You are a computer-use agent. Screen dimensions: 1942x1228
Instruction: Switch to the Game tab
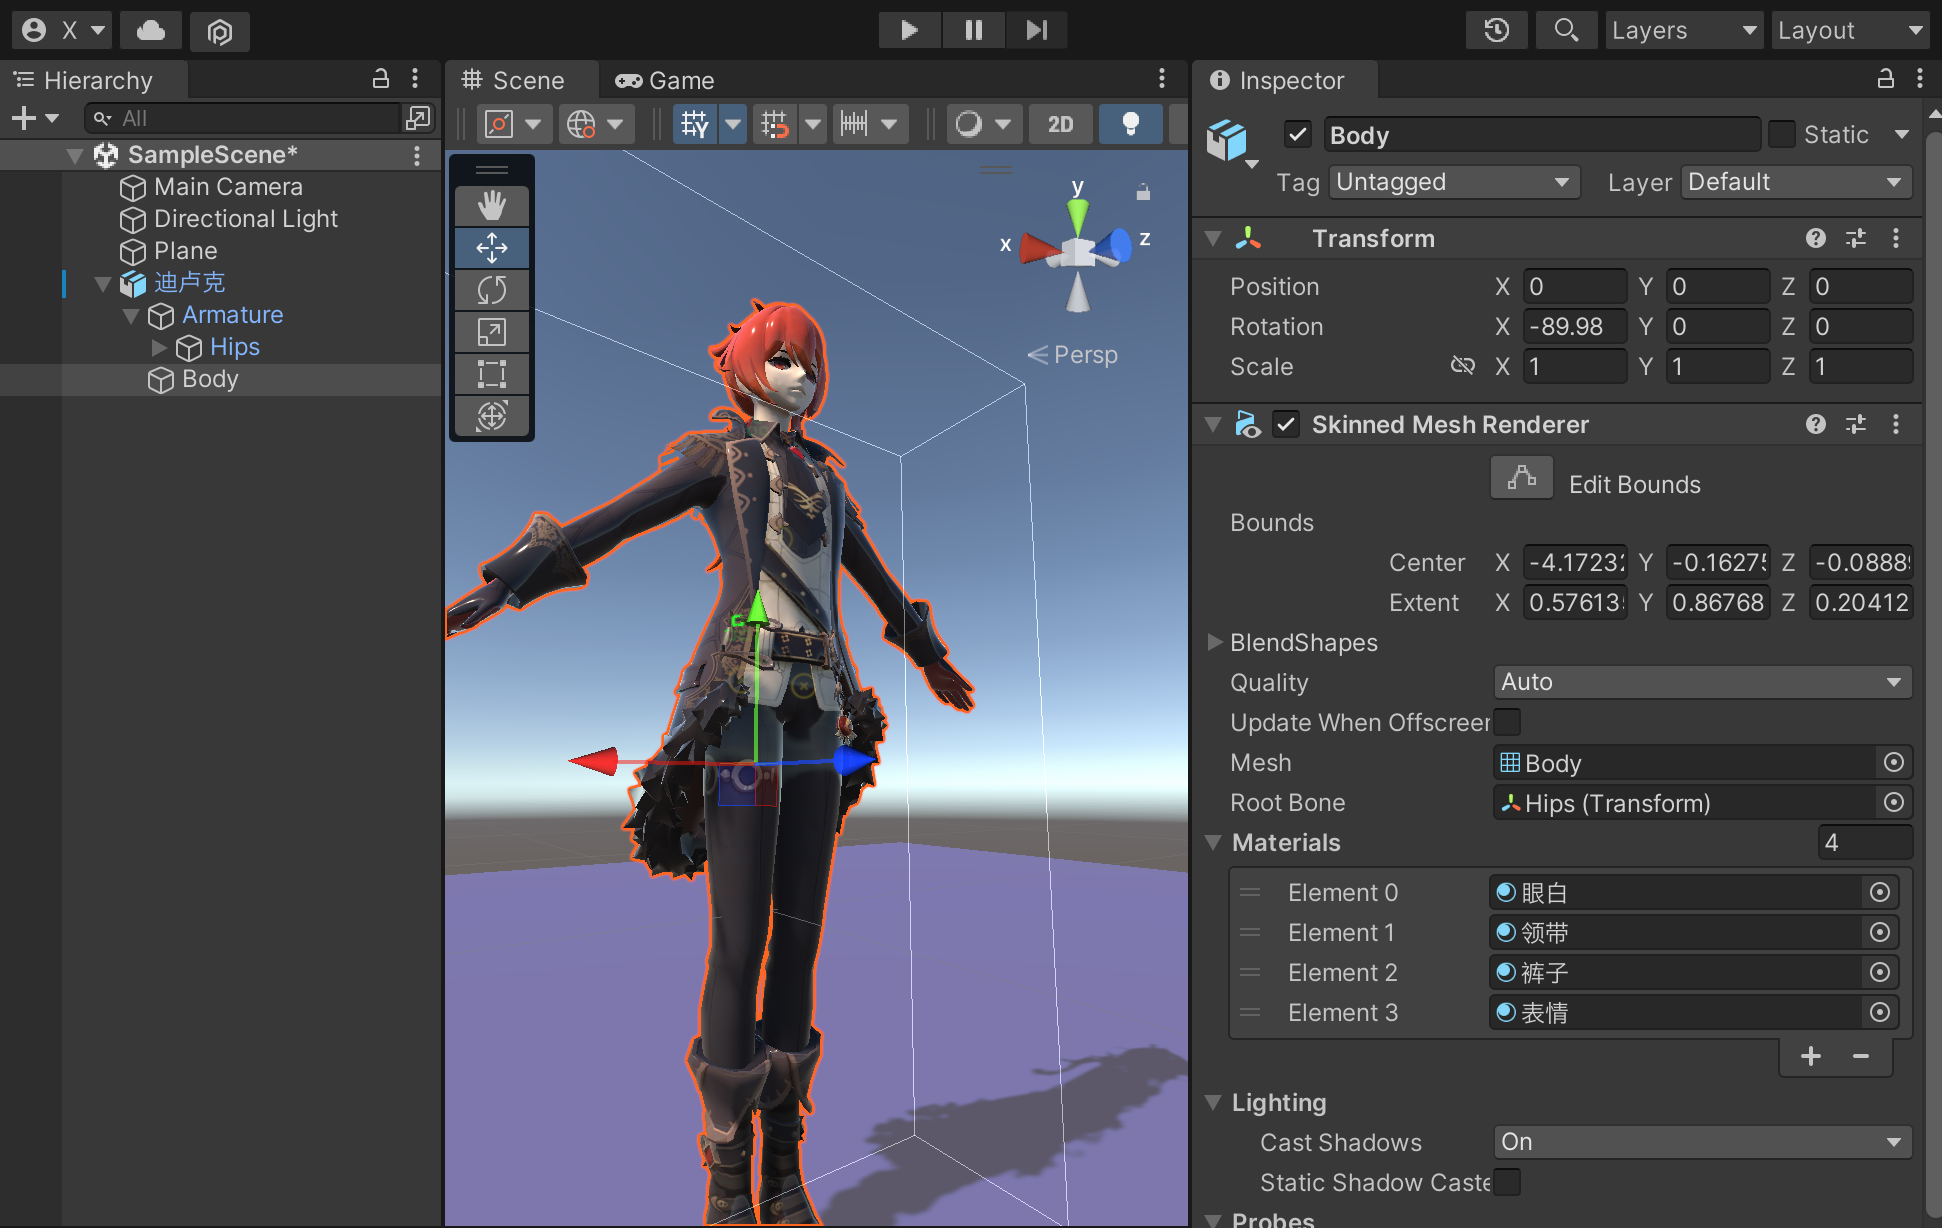tap(665, 80)
